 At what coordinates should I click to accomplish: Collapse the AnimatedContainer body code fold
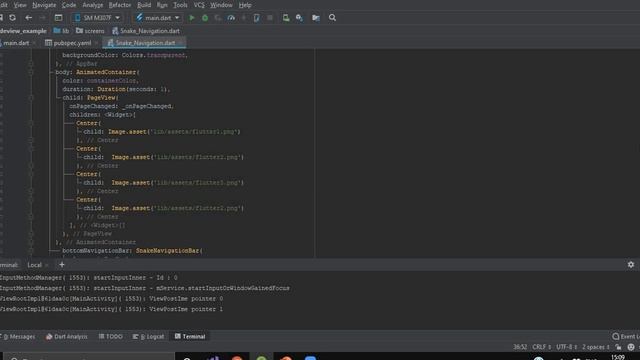31,72
